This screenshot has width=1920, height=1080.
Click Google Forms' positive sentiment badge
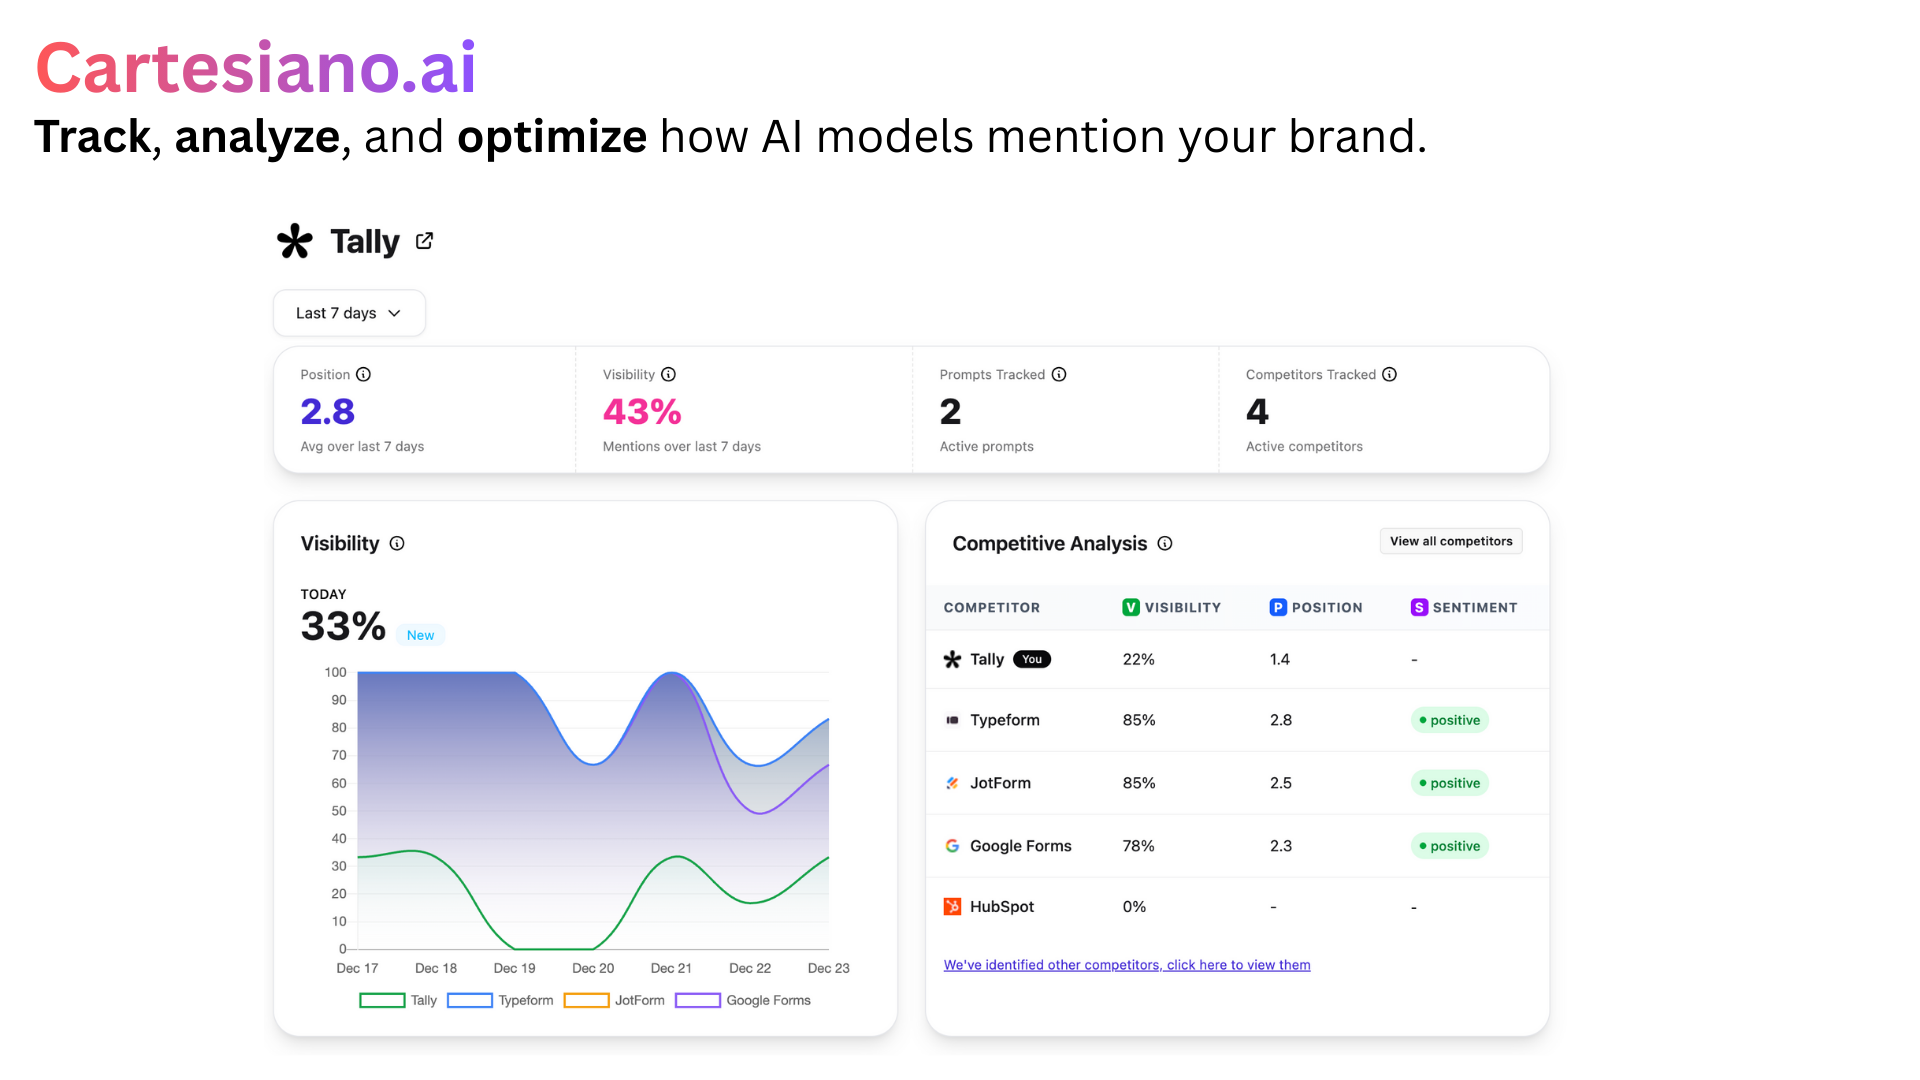pyautogui.click(x=1450, y=845)
